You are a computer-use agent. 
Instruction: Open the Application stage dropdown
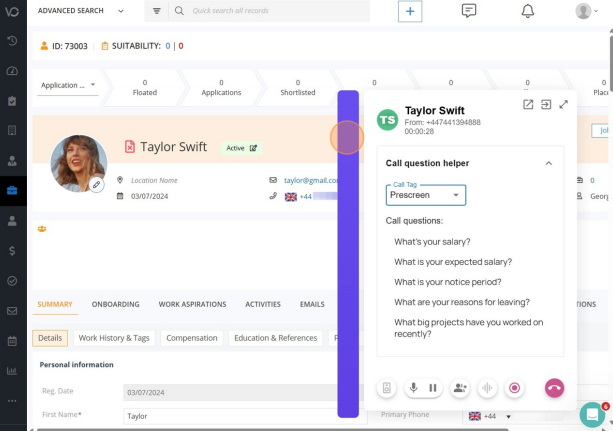point(68,85)
